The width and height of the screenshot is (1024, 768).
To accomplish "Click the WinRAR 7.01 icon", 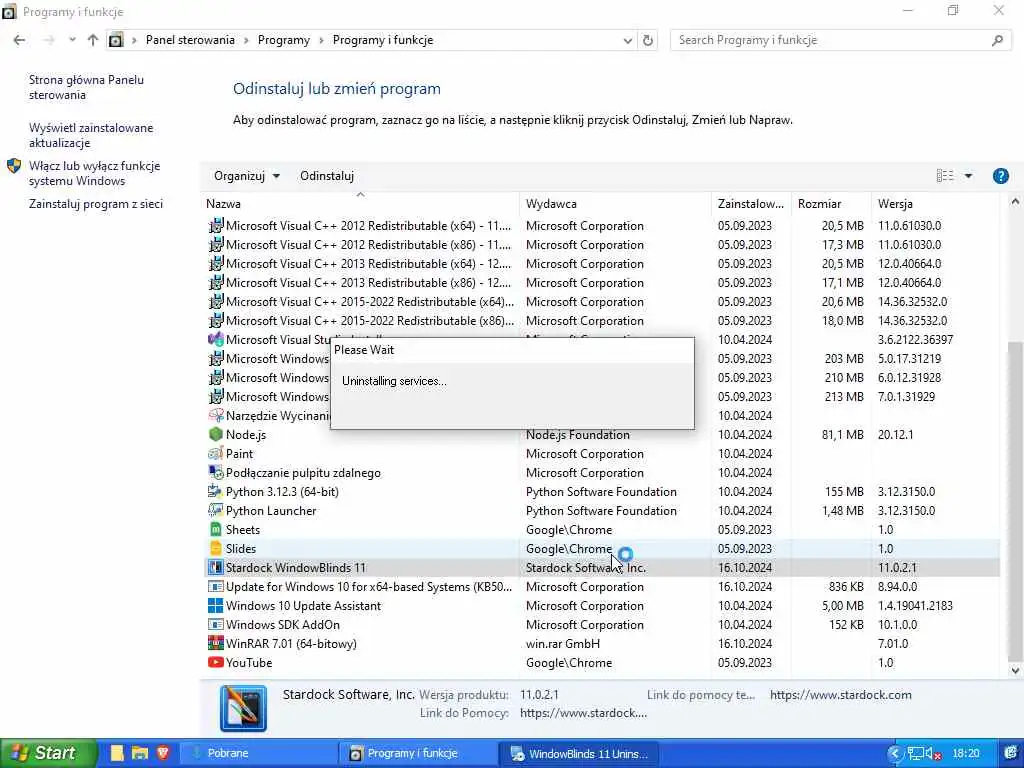I will pos(216,643).
